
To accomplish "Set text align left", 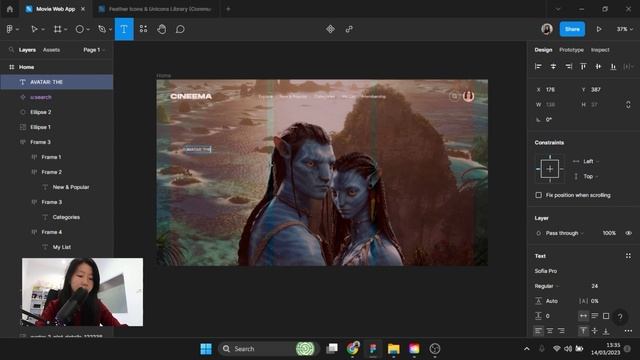I will 538,331.
